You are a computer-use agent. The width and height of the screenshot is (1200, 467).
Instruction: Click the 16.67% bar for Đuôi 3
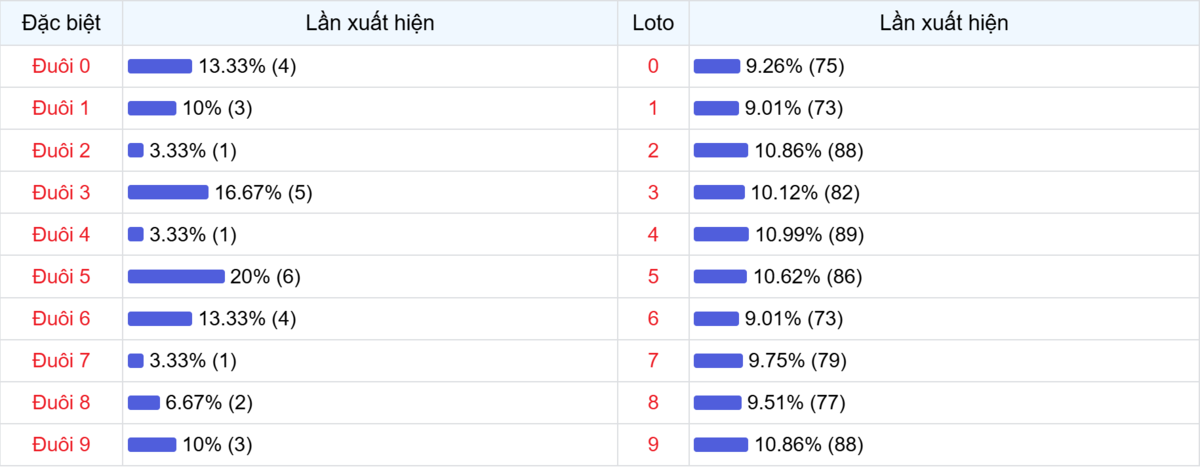click(x=168, y=193)
